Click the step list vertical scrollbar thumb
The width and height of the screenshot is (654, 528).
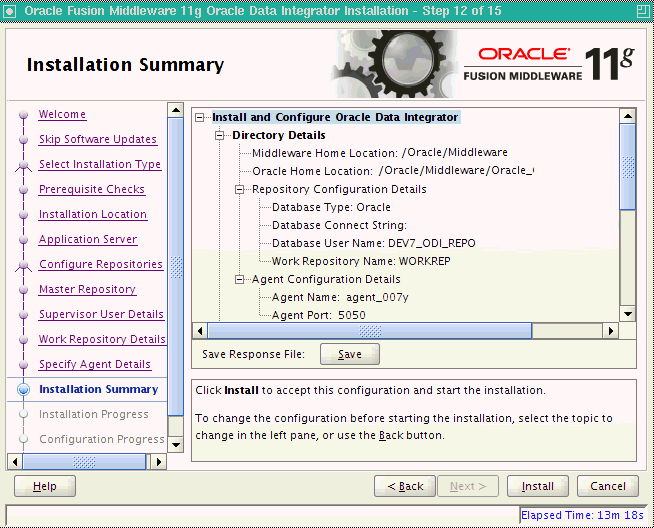pos(176,267)
